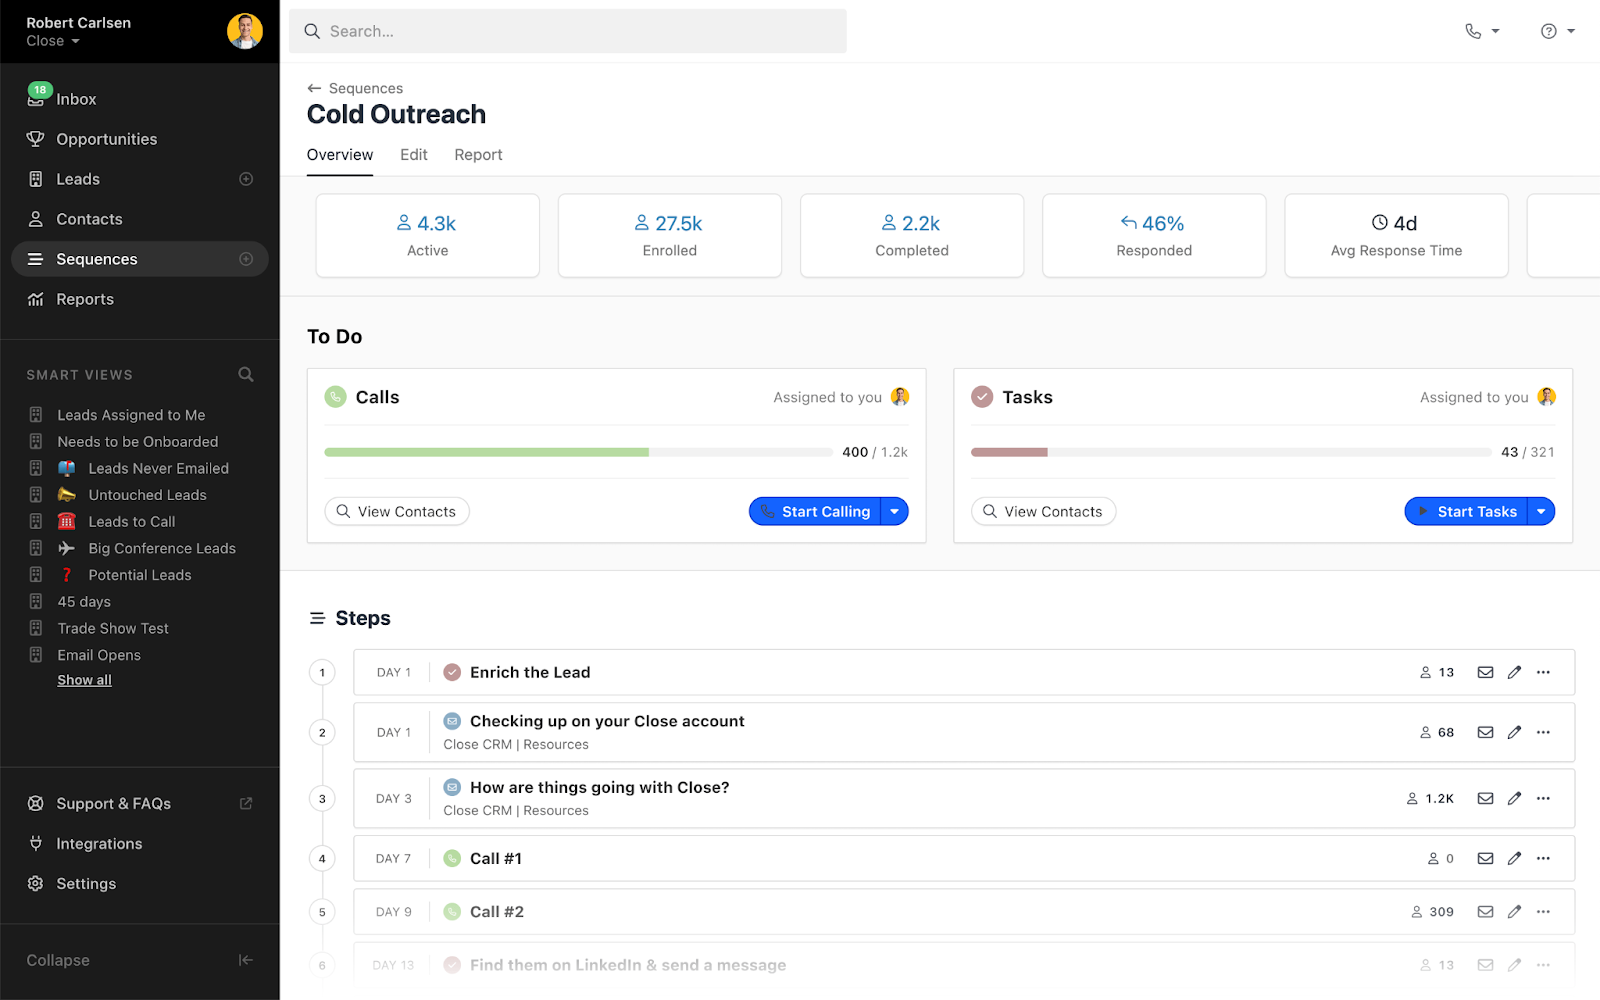The image size is (1600, 1000).
Task: Open the Start Calling dropdown arrow
Action: click(895, 511)
